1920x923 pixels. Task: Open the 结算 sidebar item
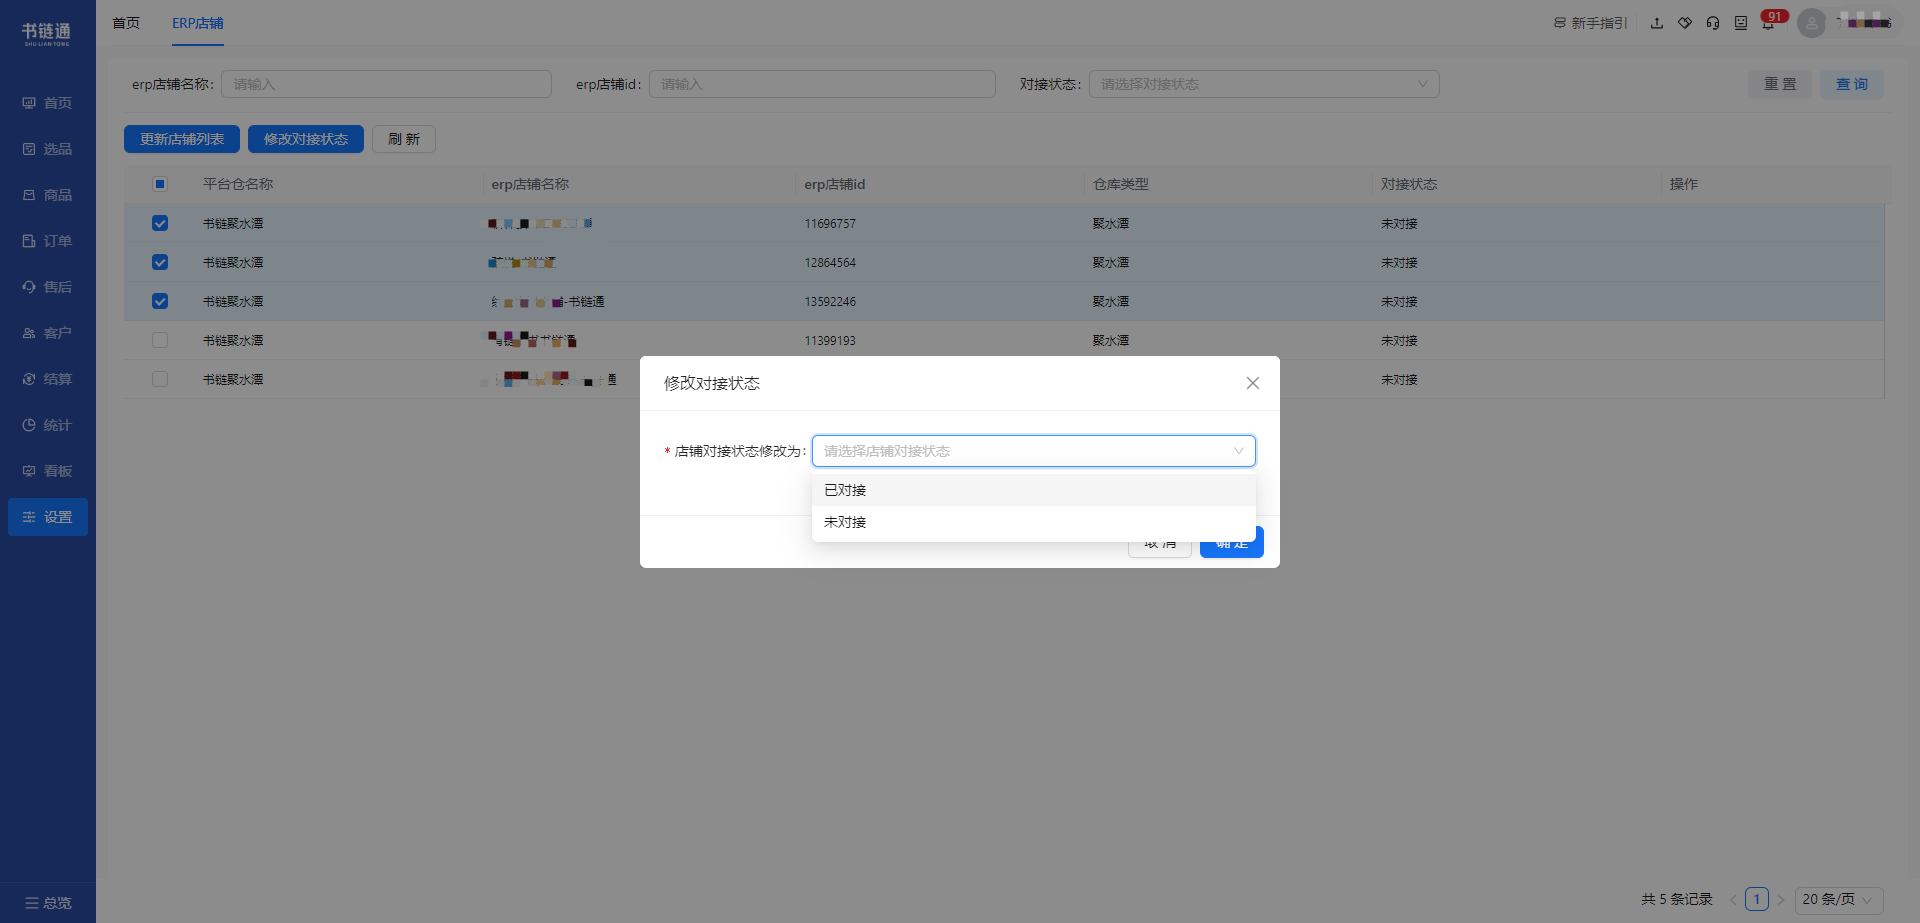[x=48, y=379]
